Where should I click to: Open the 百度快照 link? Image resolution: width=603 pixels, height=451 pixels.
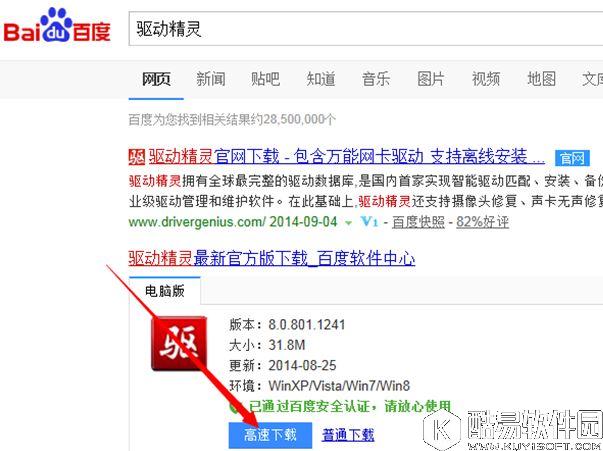point(418,222)
